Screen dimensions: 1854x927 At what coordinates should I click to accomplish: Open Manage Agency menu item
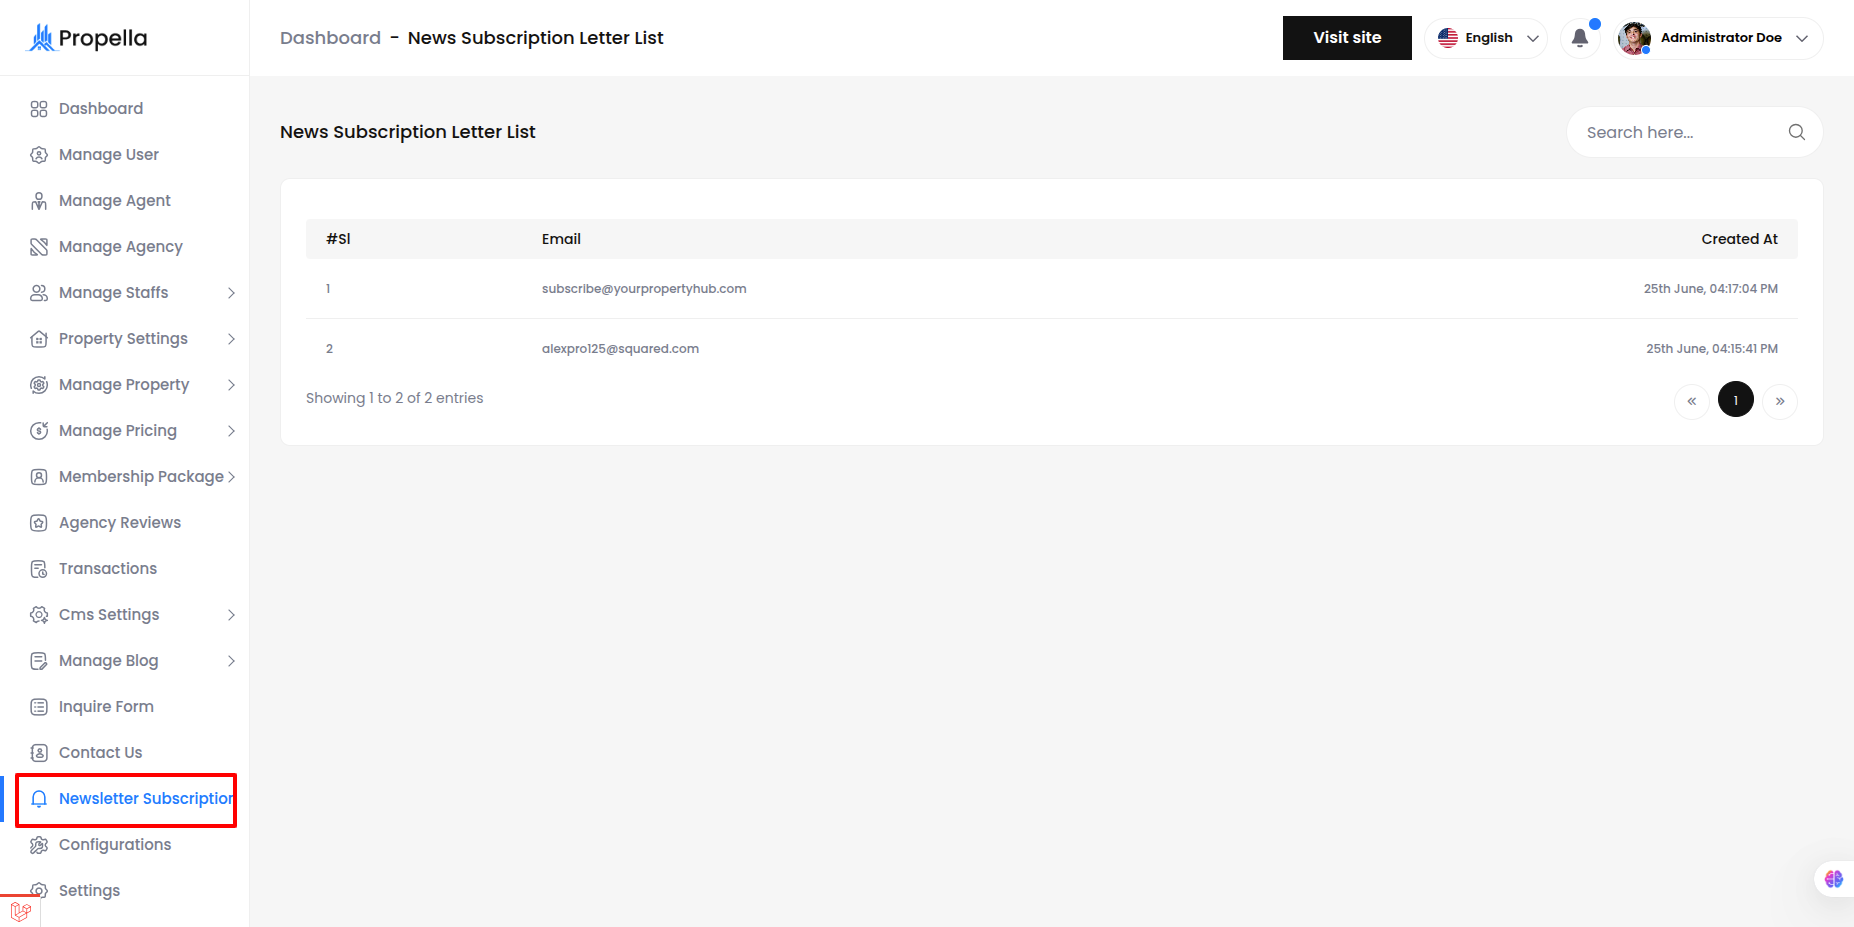click(121, 247)
